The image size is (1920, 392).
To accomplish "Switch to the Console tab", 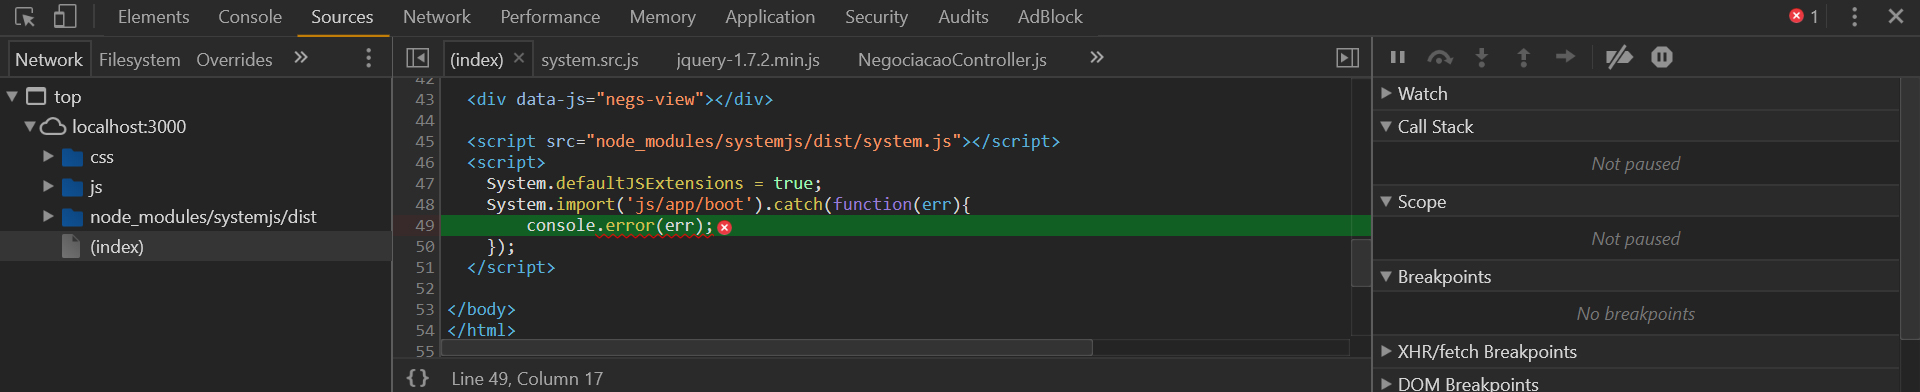I will point(250,17).
